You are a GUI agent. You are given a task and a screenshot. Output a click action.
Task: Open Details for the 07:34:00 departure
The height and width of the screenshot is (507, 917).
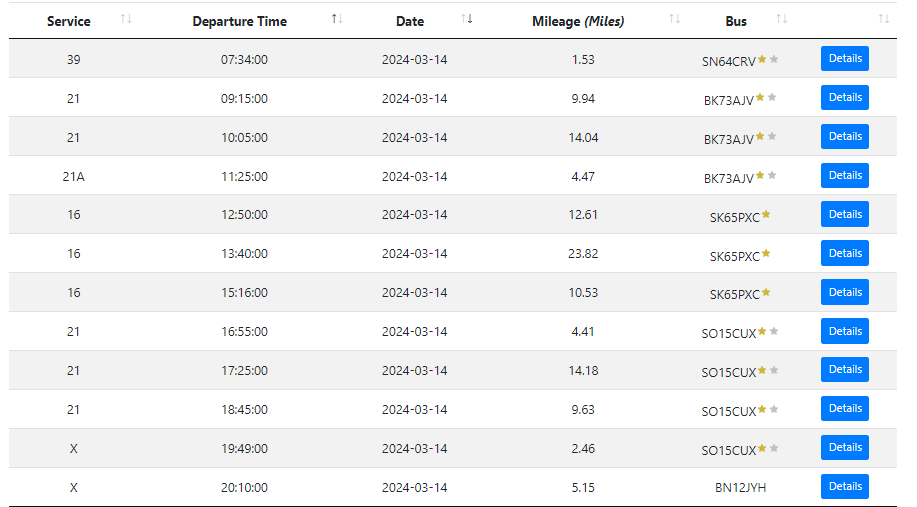pyautogui.click(x=844, y=59)
